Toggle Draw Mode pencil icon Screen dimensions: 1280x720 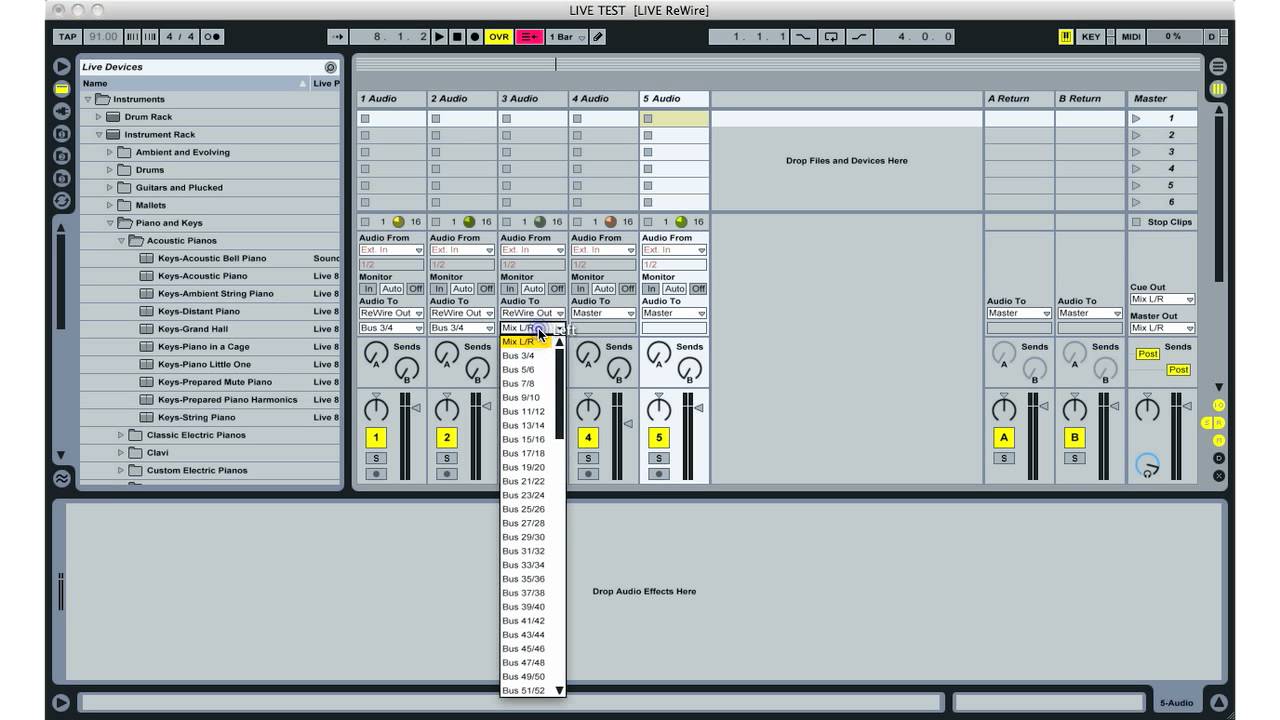pyautogui.click(x=598, y=37)
